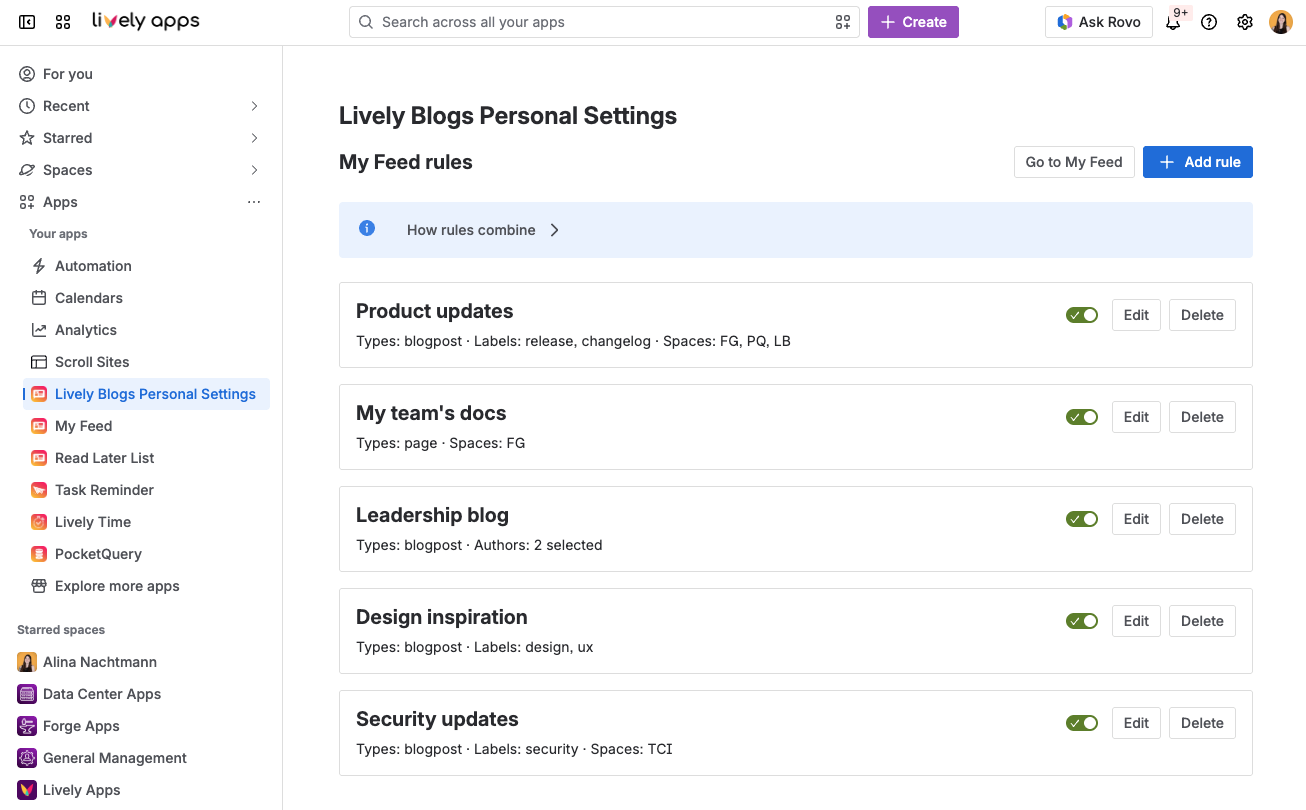Click the search across all apps field
Image resolution: width=1306 pixels, height=810 pixels.
click(x=604, y=22)
